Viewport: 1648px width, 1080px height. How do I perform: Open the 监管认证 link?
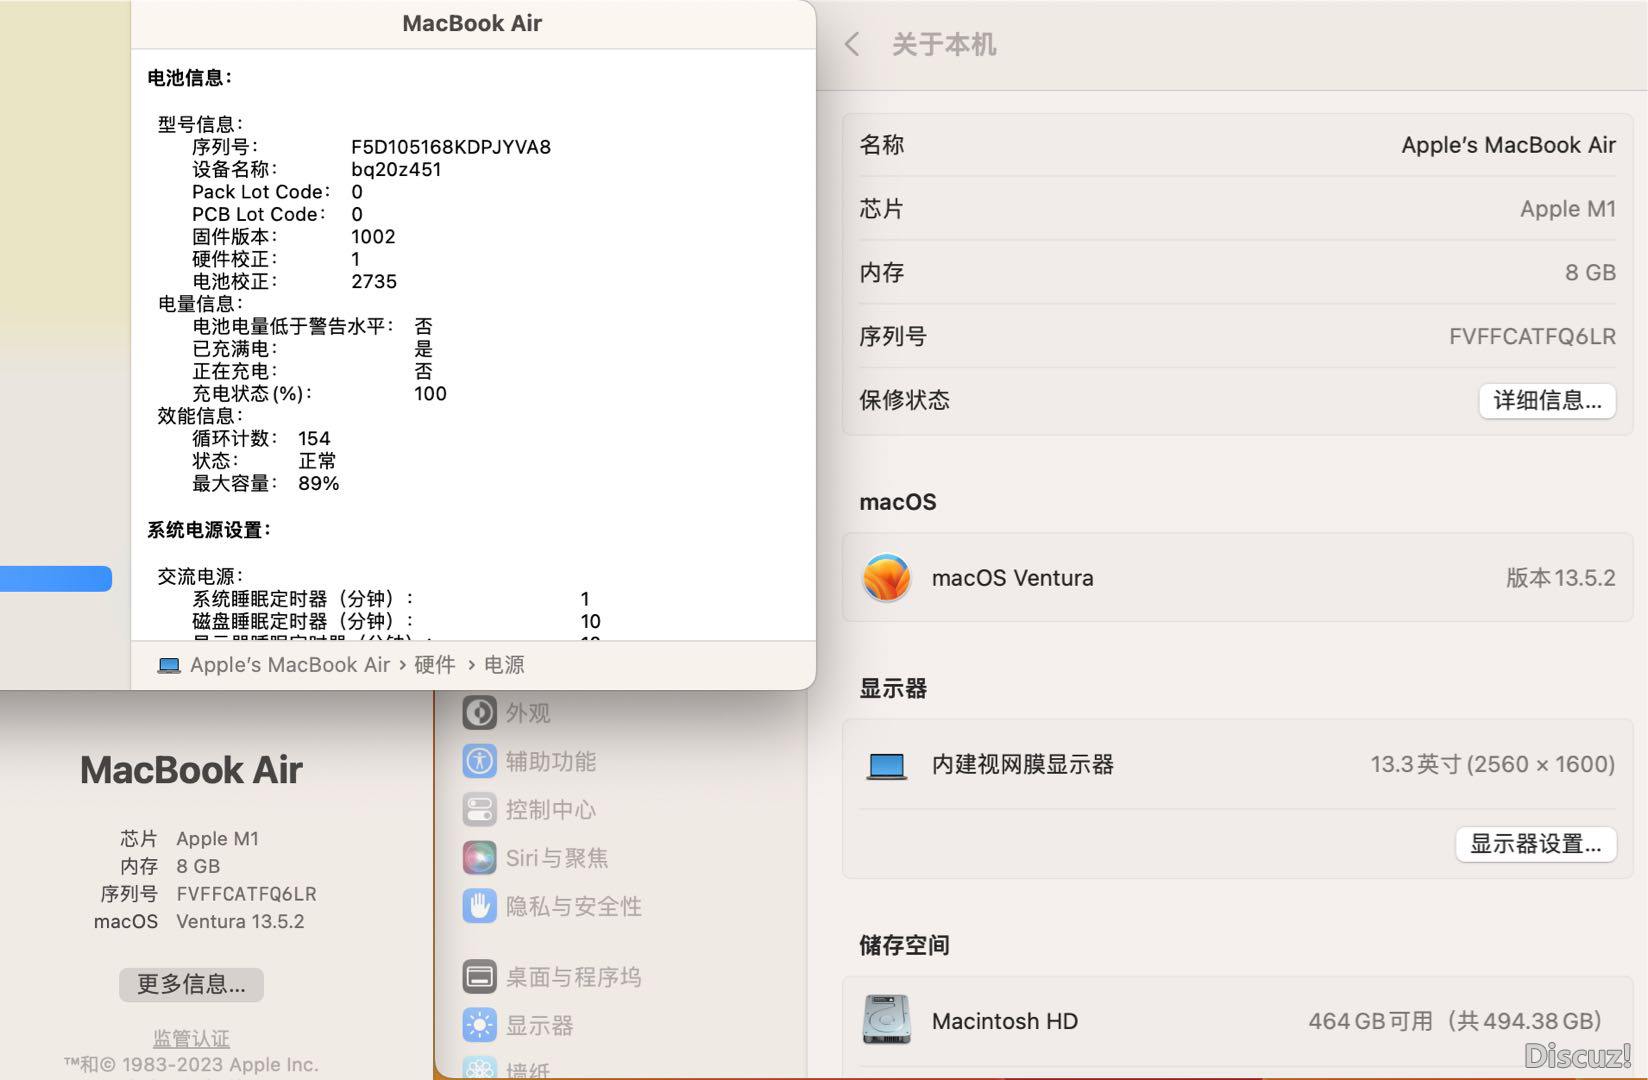coord(191,1038)
